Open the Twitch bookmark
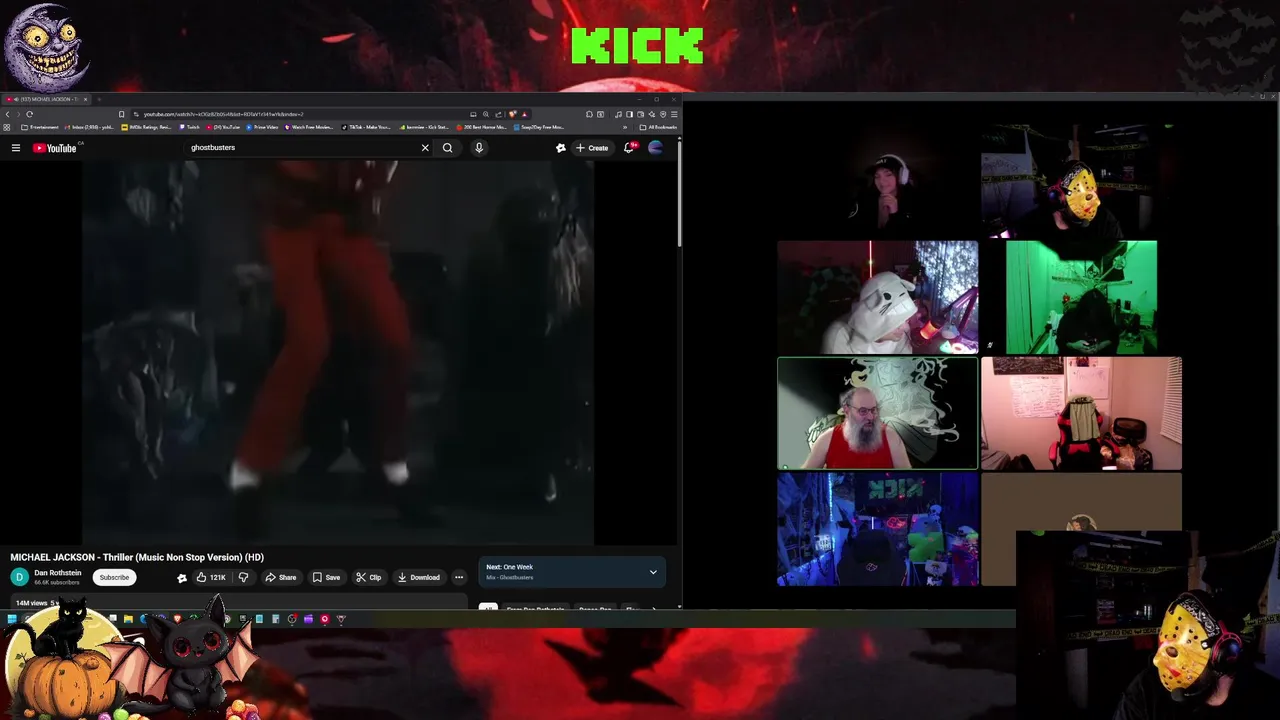This screenshot has width=1280, height=720. pos(190,127)
